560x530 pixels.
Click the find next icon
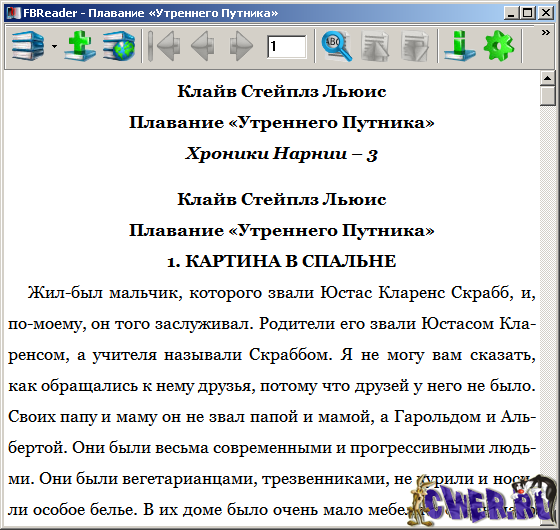[414, 46]
